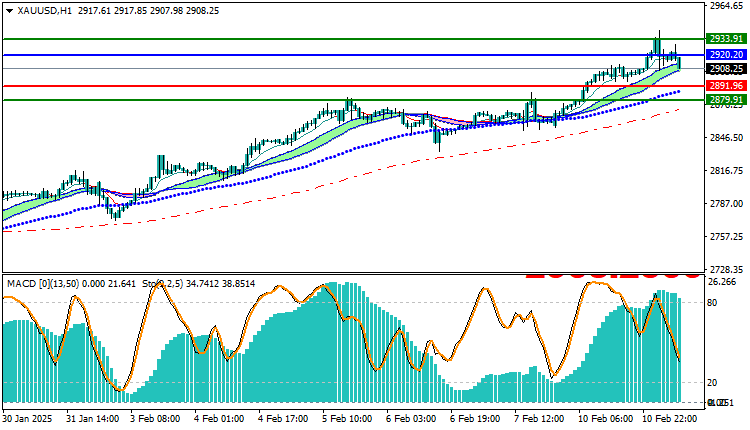The width and height of the screenshot is (750, 430).
Task: Select the 10 Feb 06:00 time label
Action: coord(605,419)
